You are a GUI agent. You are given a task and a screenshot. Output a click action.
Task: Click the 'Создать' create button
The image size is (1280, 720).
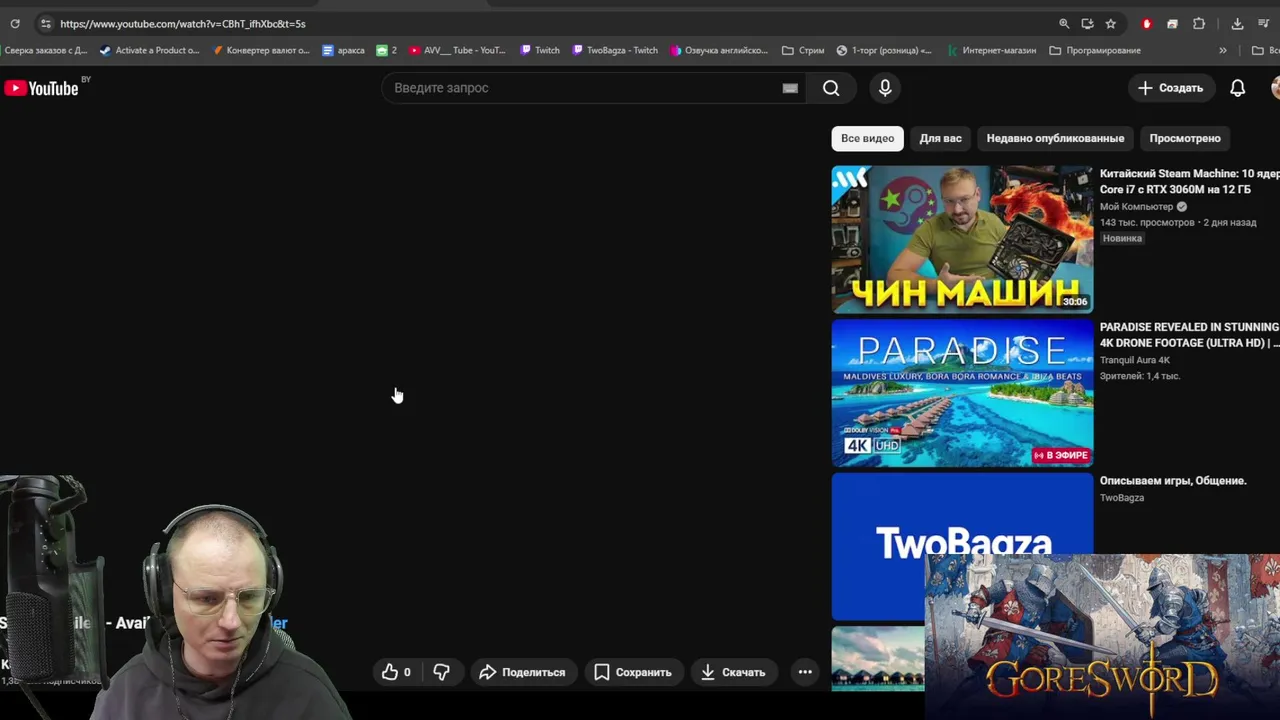(1170, 88)
